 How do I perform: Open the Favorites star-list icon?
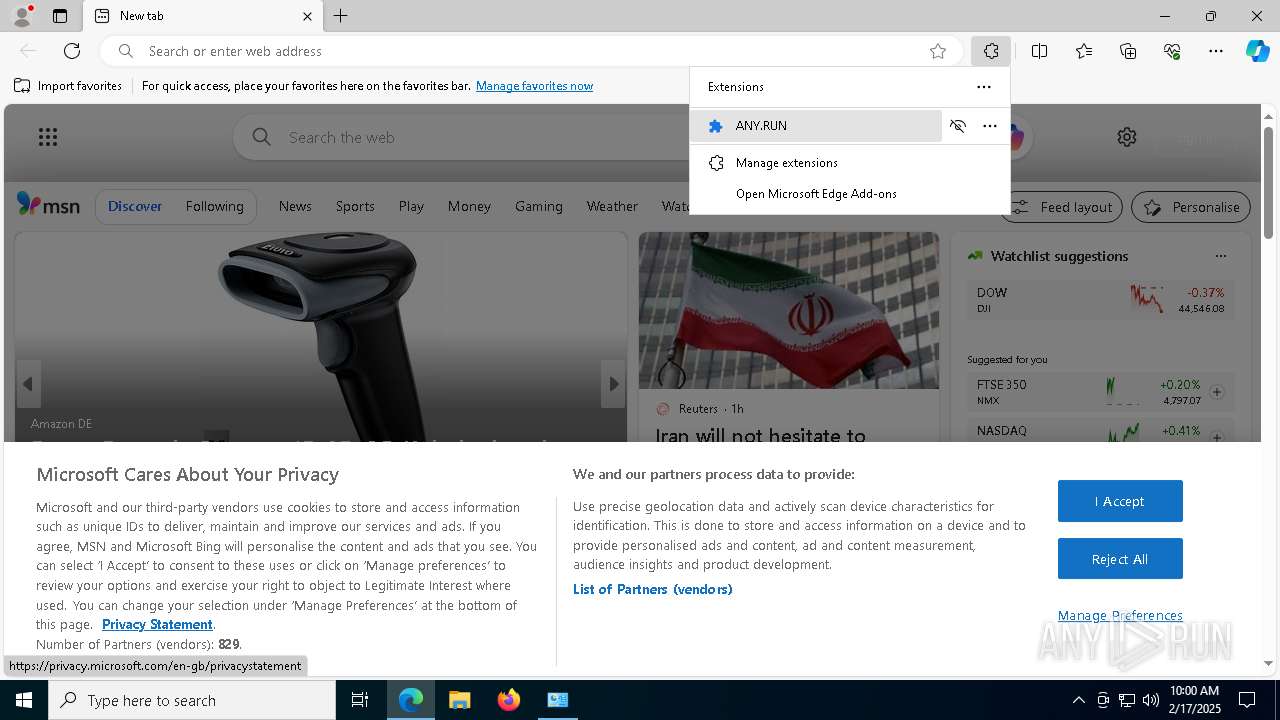point(1084,51)
